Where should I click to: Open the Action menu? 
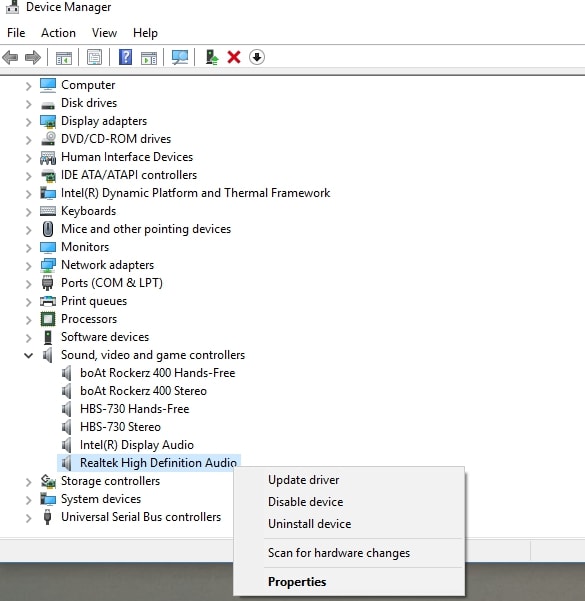click(x=58, y=33)
